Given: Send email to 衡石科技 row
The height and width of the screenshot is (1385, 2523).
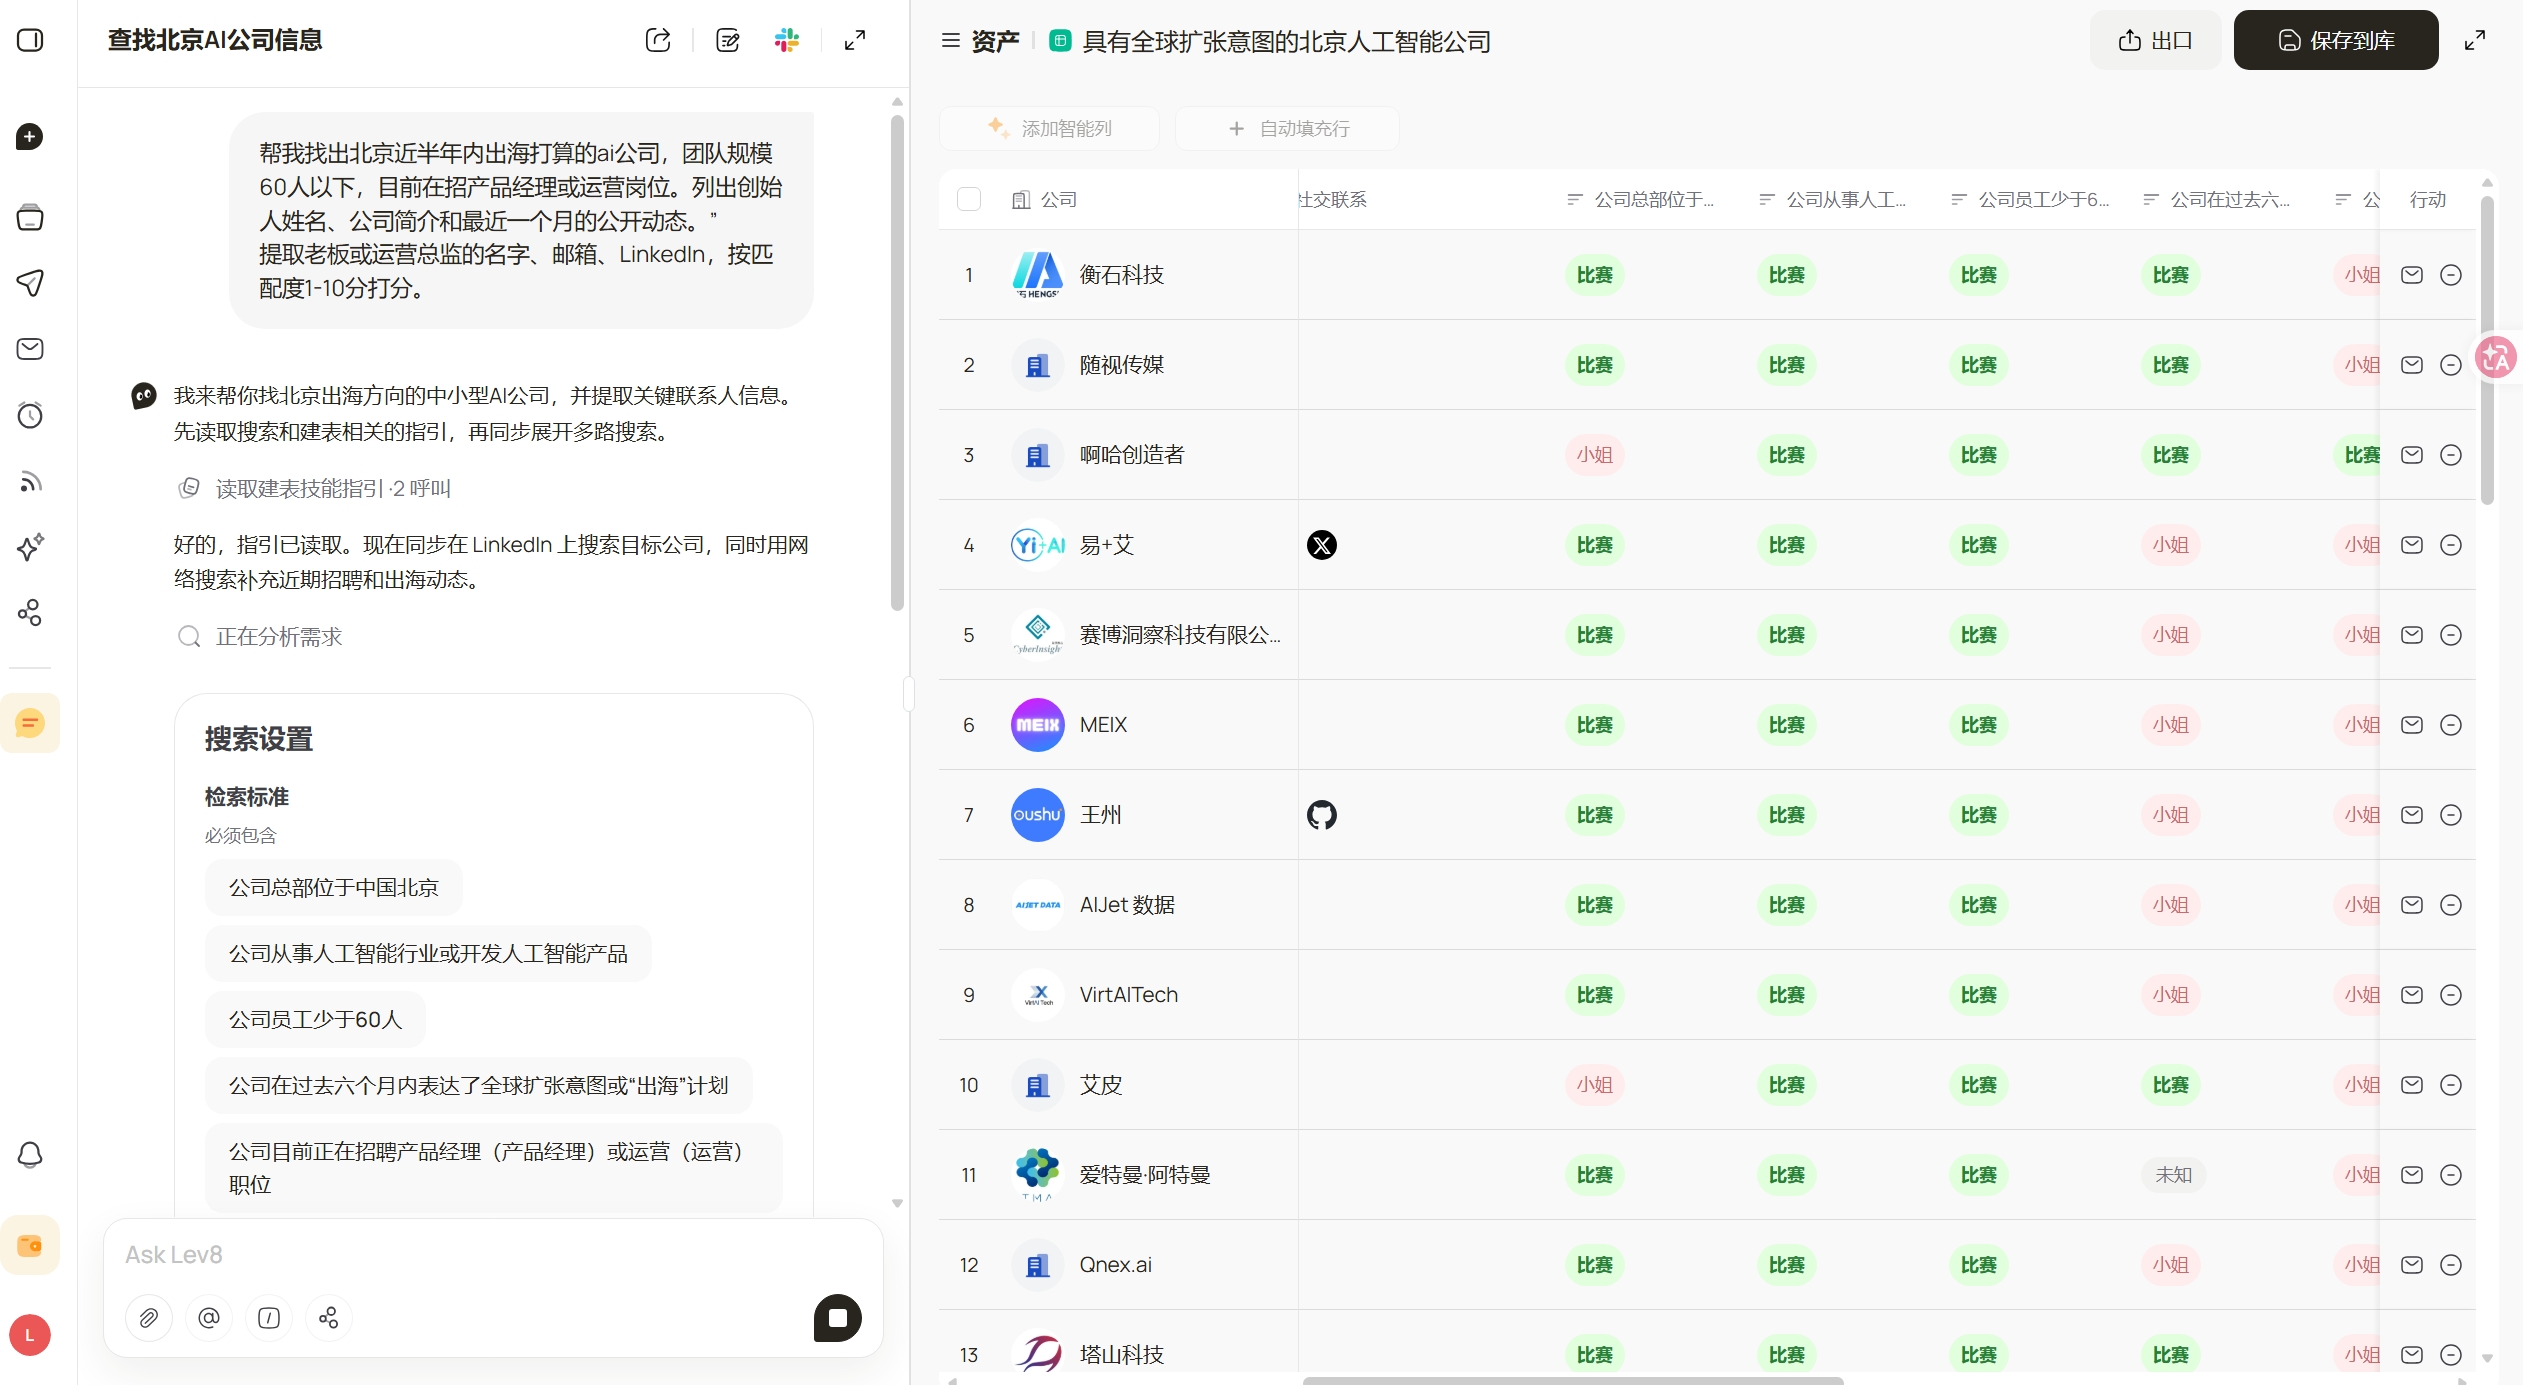Looking at the screenshot, I should [x=2412, y=275].
